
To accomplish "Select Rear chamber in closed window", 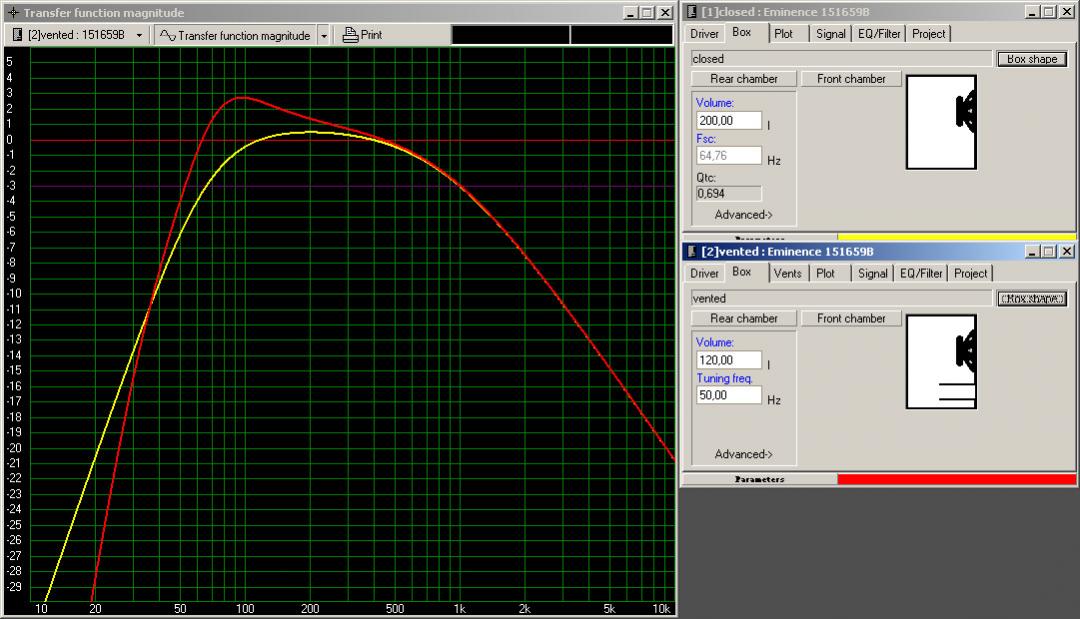I will tap(744, 79).
